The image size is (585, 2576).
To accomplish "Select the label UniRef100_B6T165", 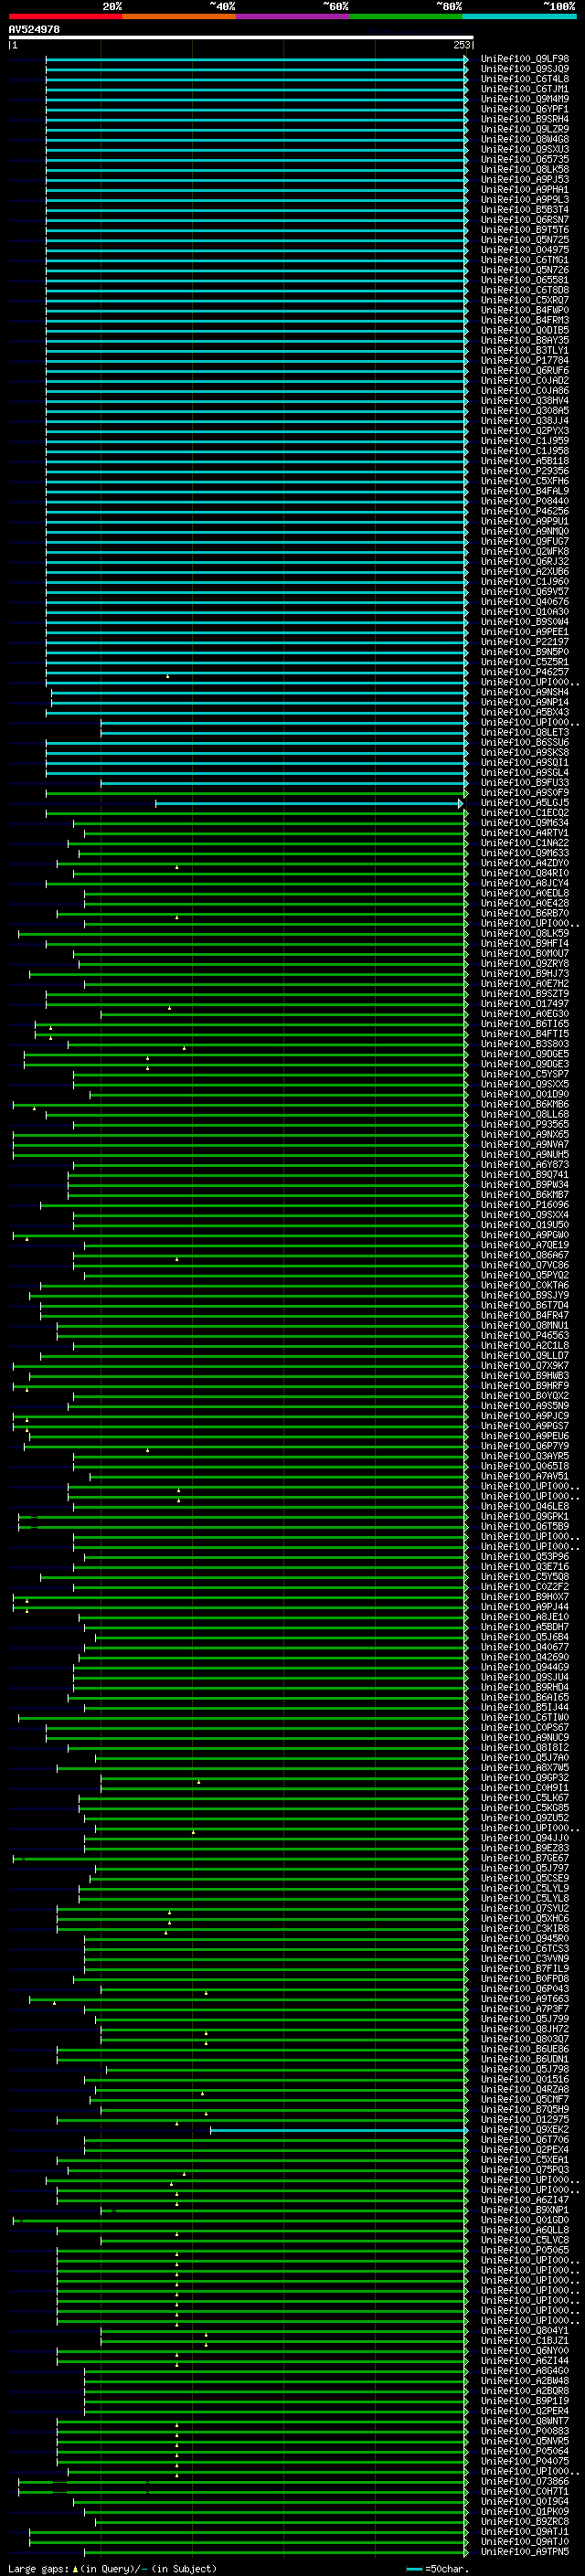I will tap(525, 1024).
